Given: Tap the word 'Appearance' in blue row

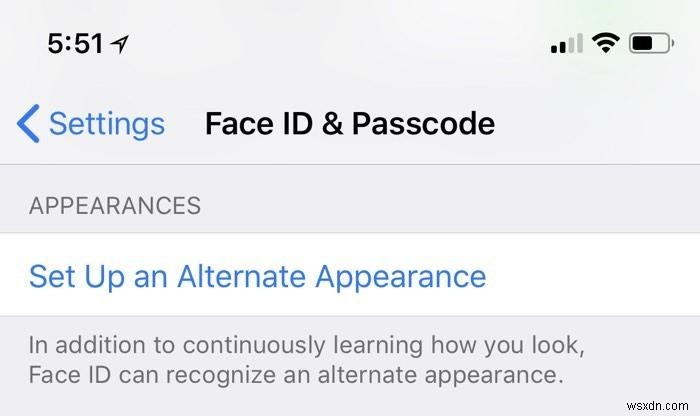Looking at the screenshot, I should tap(401, 277).
